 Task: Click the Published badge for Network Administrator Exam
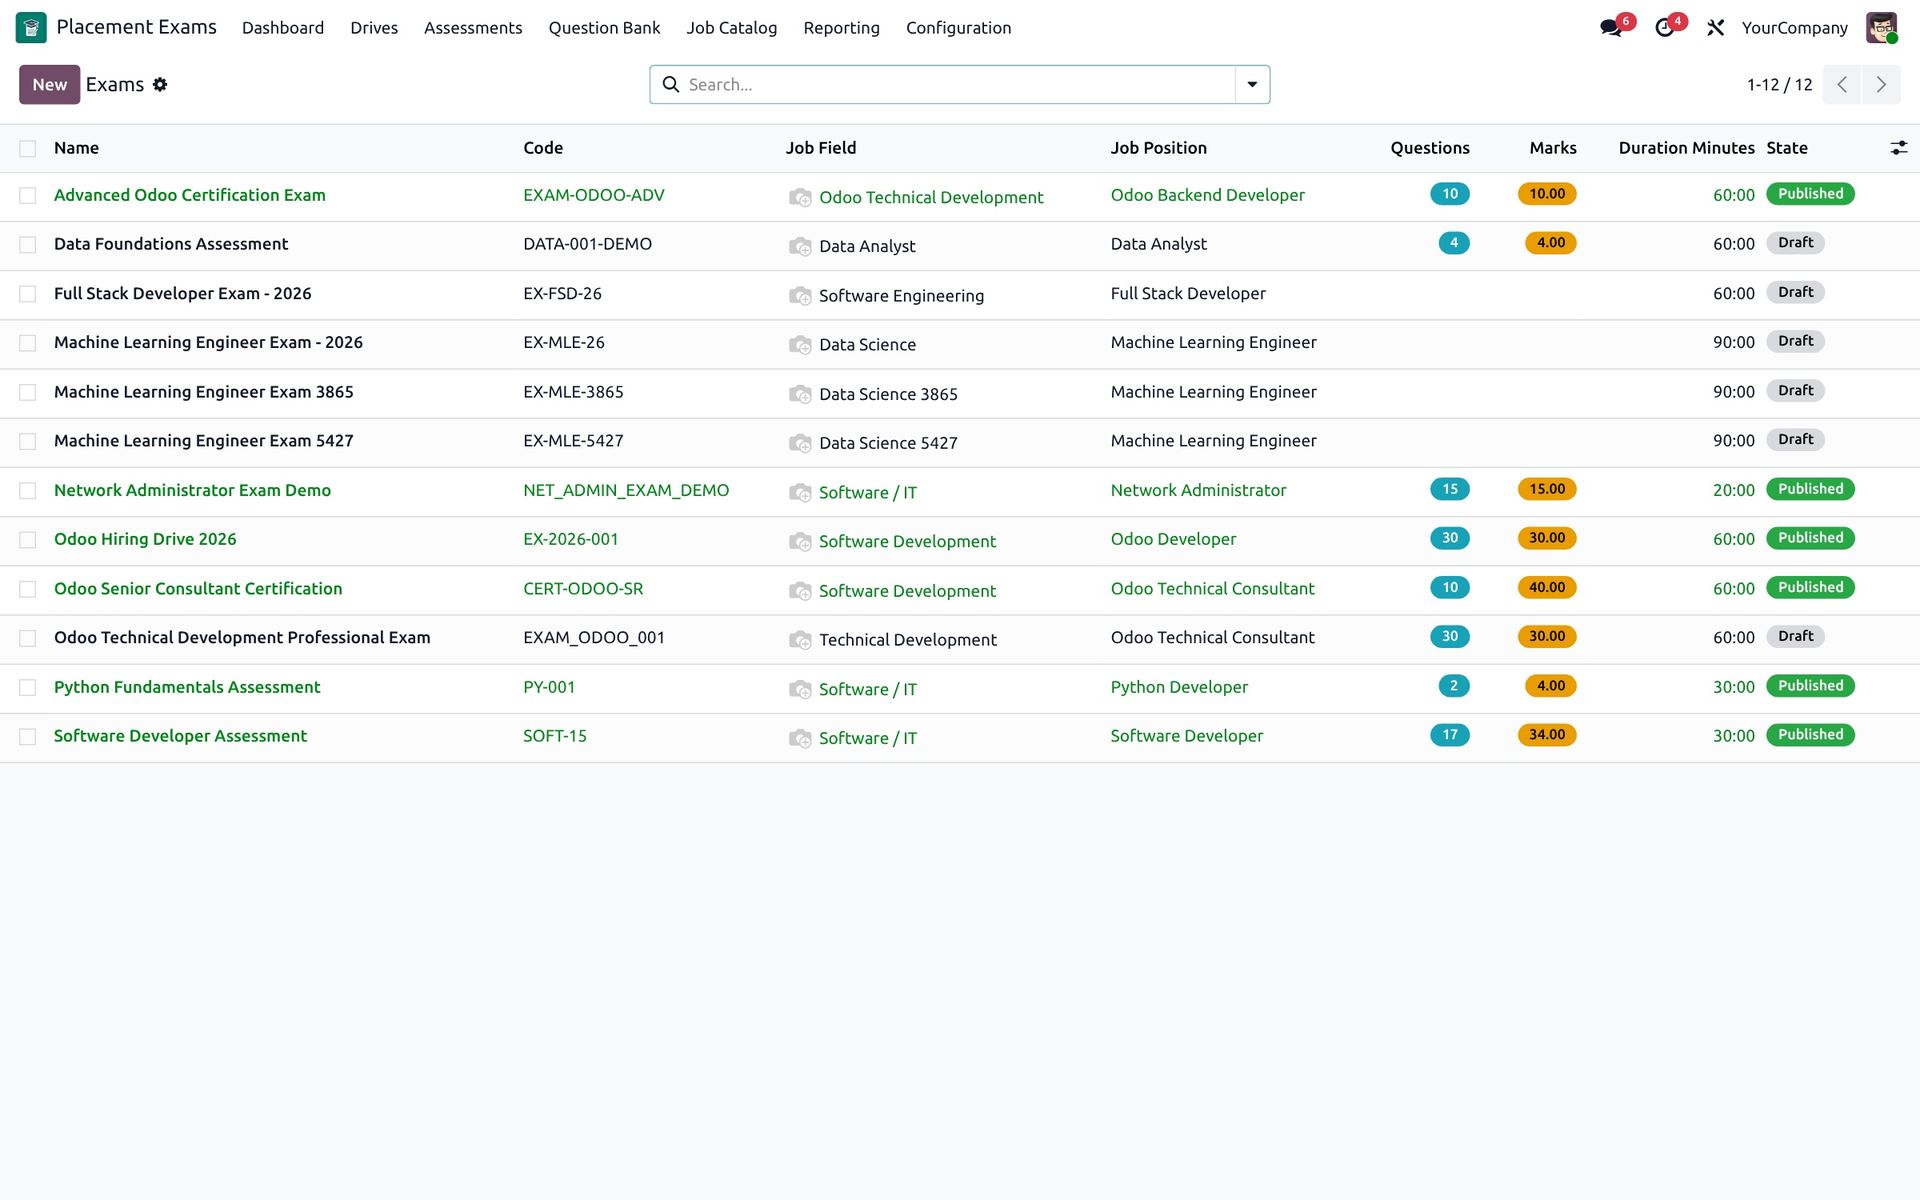point(1810,489)
